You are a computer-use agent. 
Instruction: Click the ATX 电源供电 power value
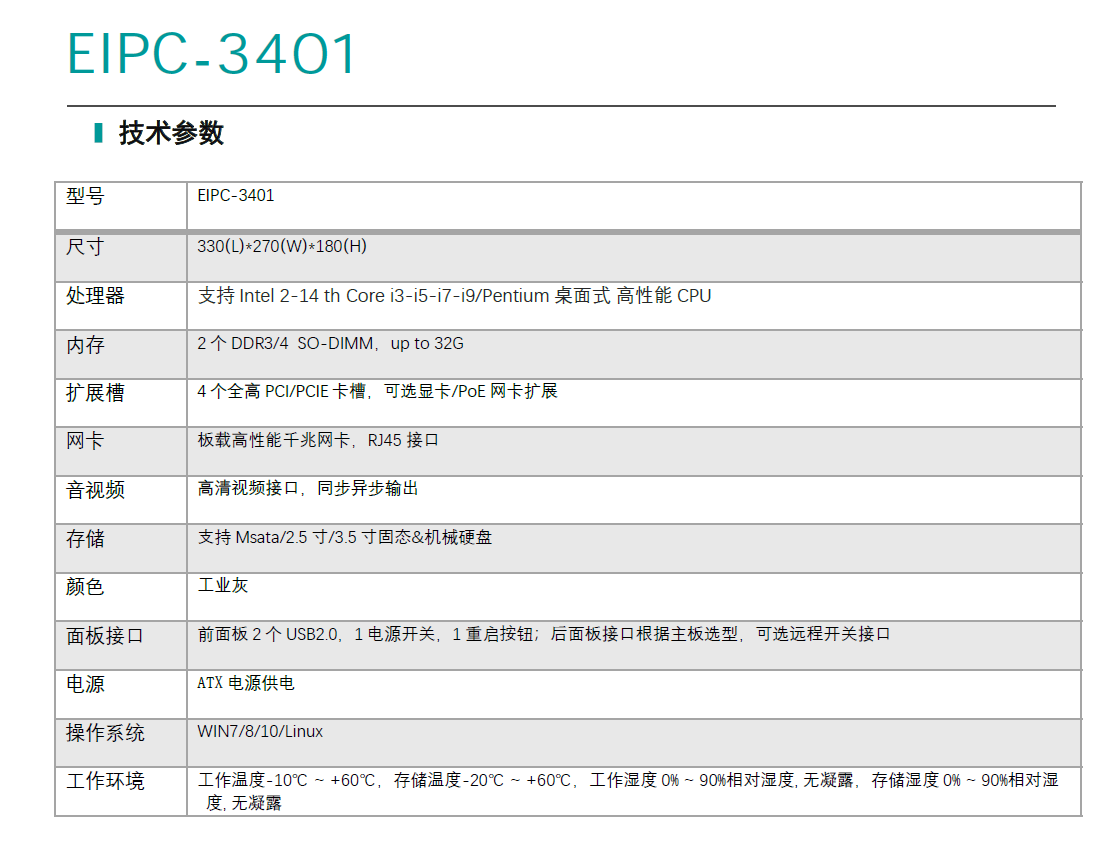[x=246, y=683]
